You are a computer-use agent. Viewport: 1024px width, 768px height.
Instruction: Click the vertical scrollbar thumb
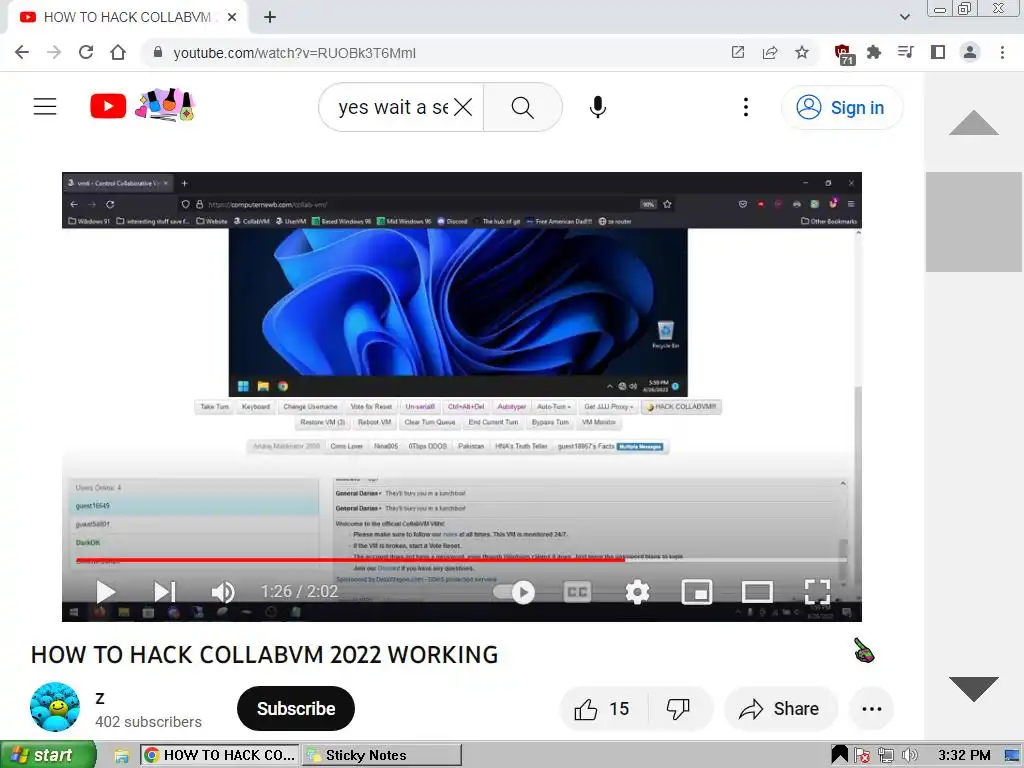pyautogui.click(x=973, y=221)
